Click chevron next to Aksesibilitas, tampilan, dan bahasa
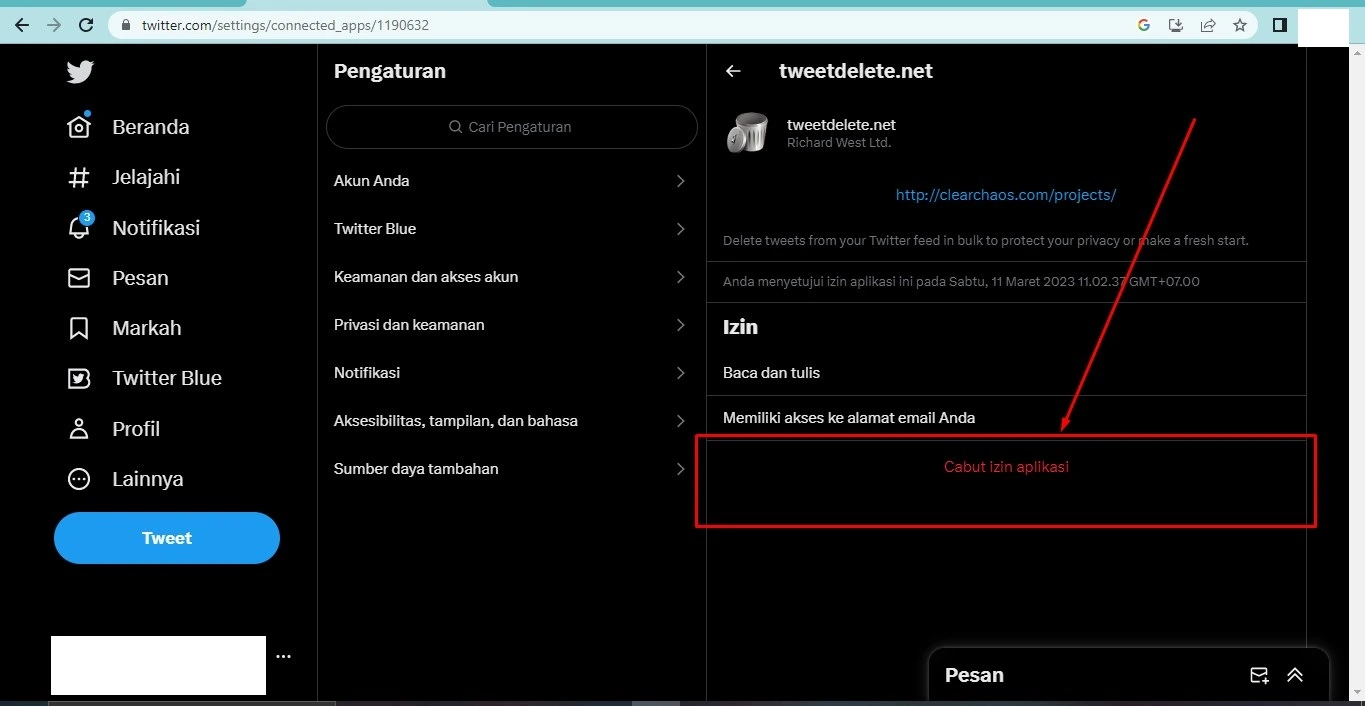Image resolution: width=1365 pixels, height=706 pixels. pyautogui.click(x=680, y=421)
